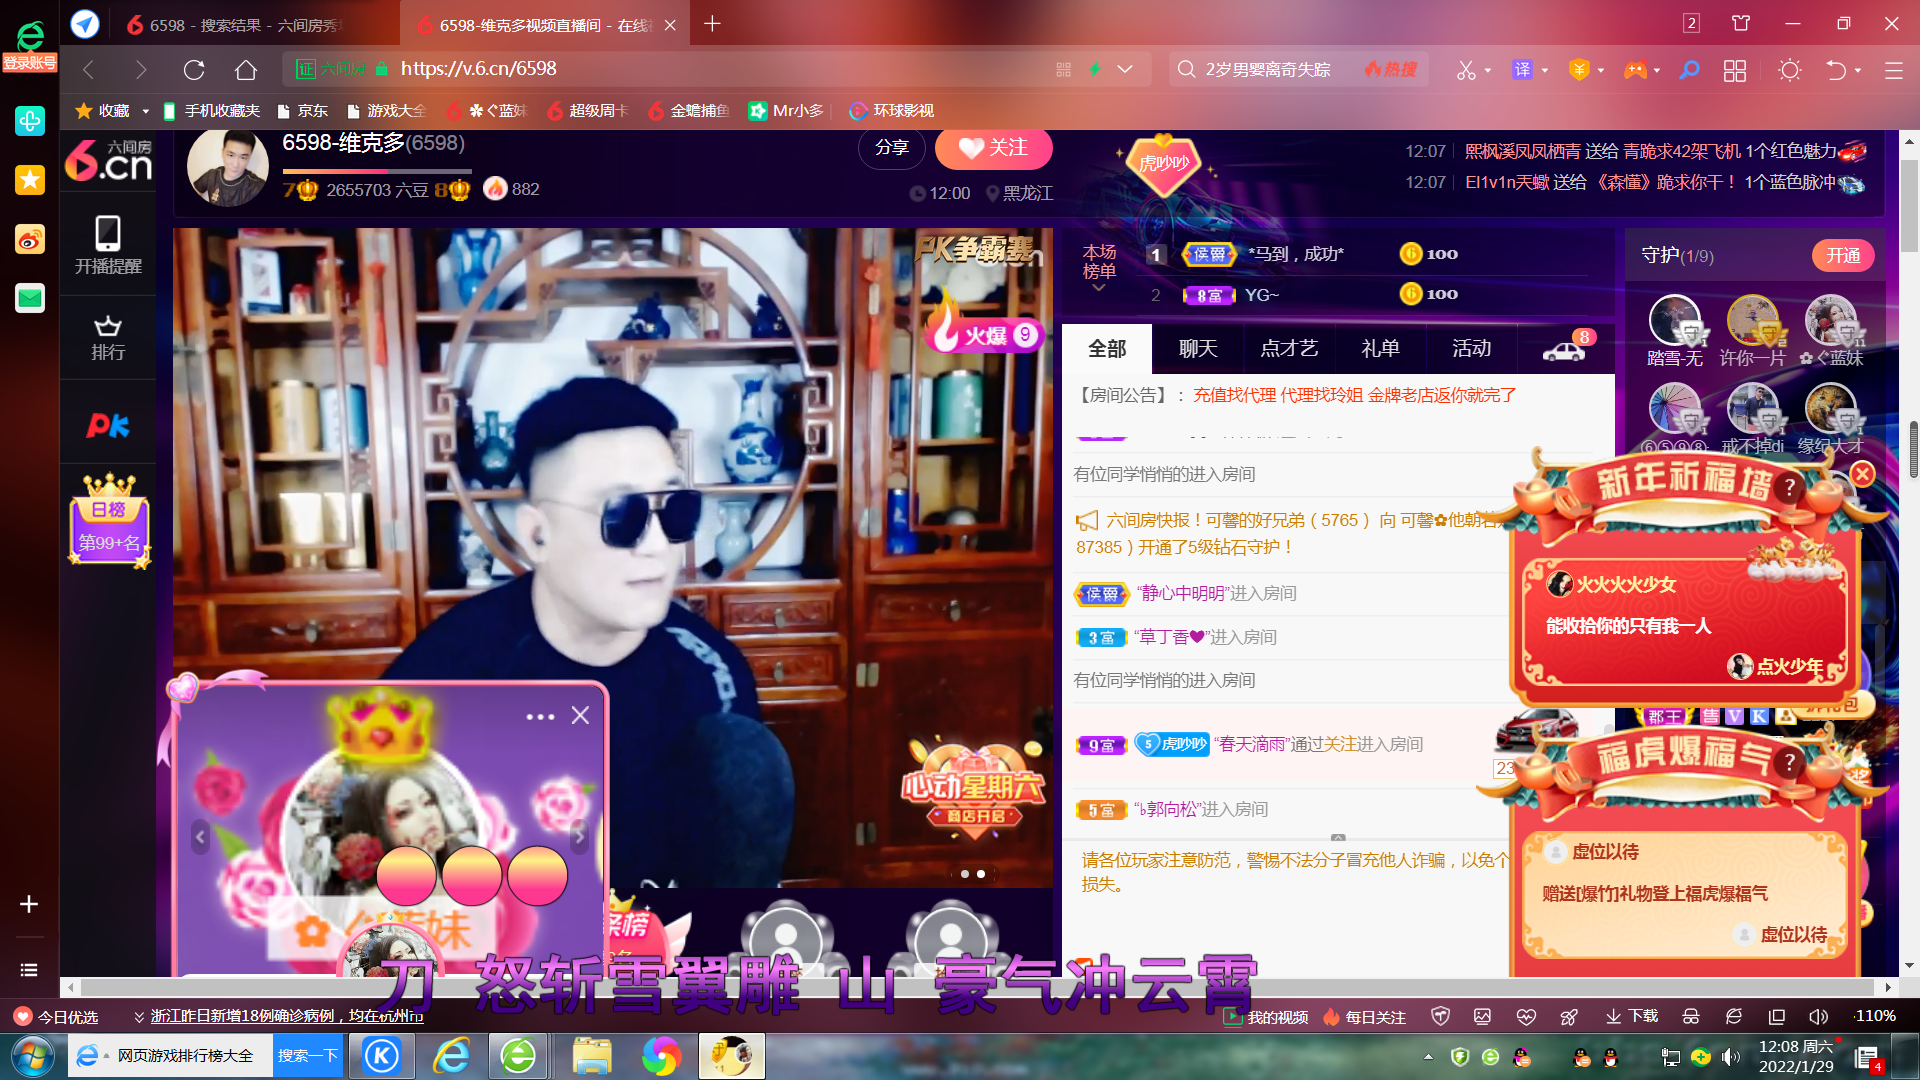Expand the address bar dropdown chevron

[1125, 69]
